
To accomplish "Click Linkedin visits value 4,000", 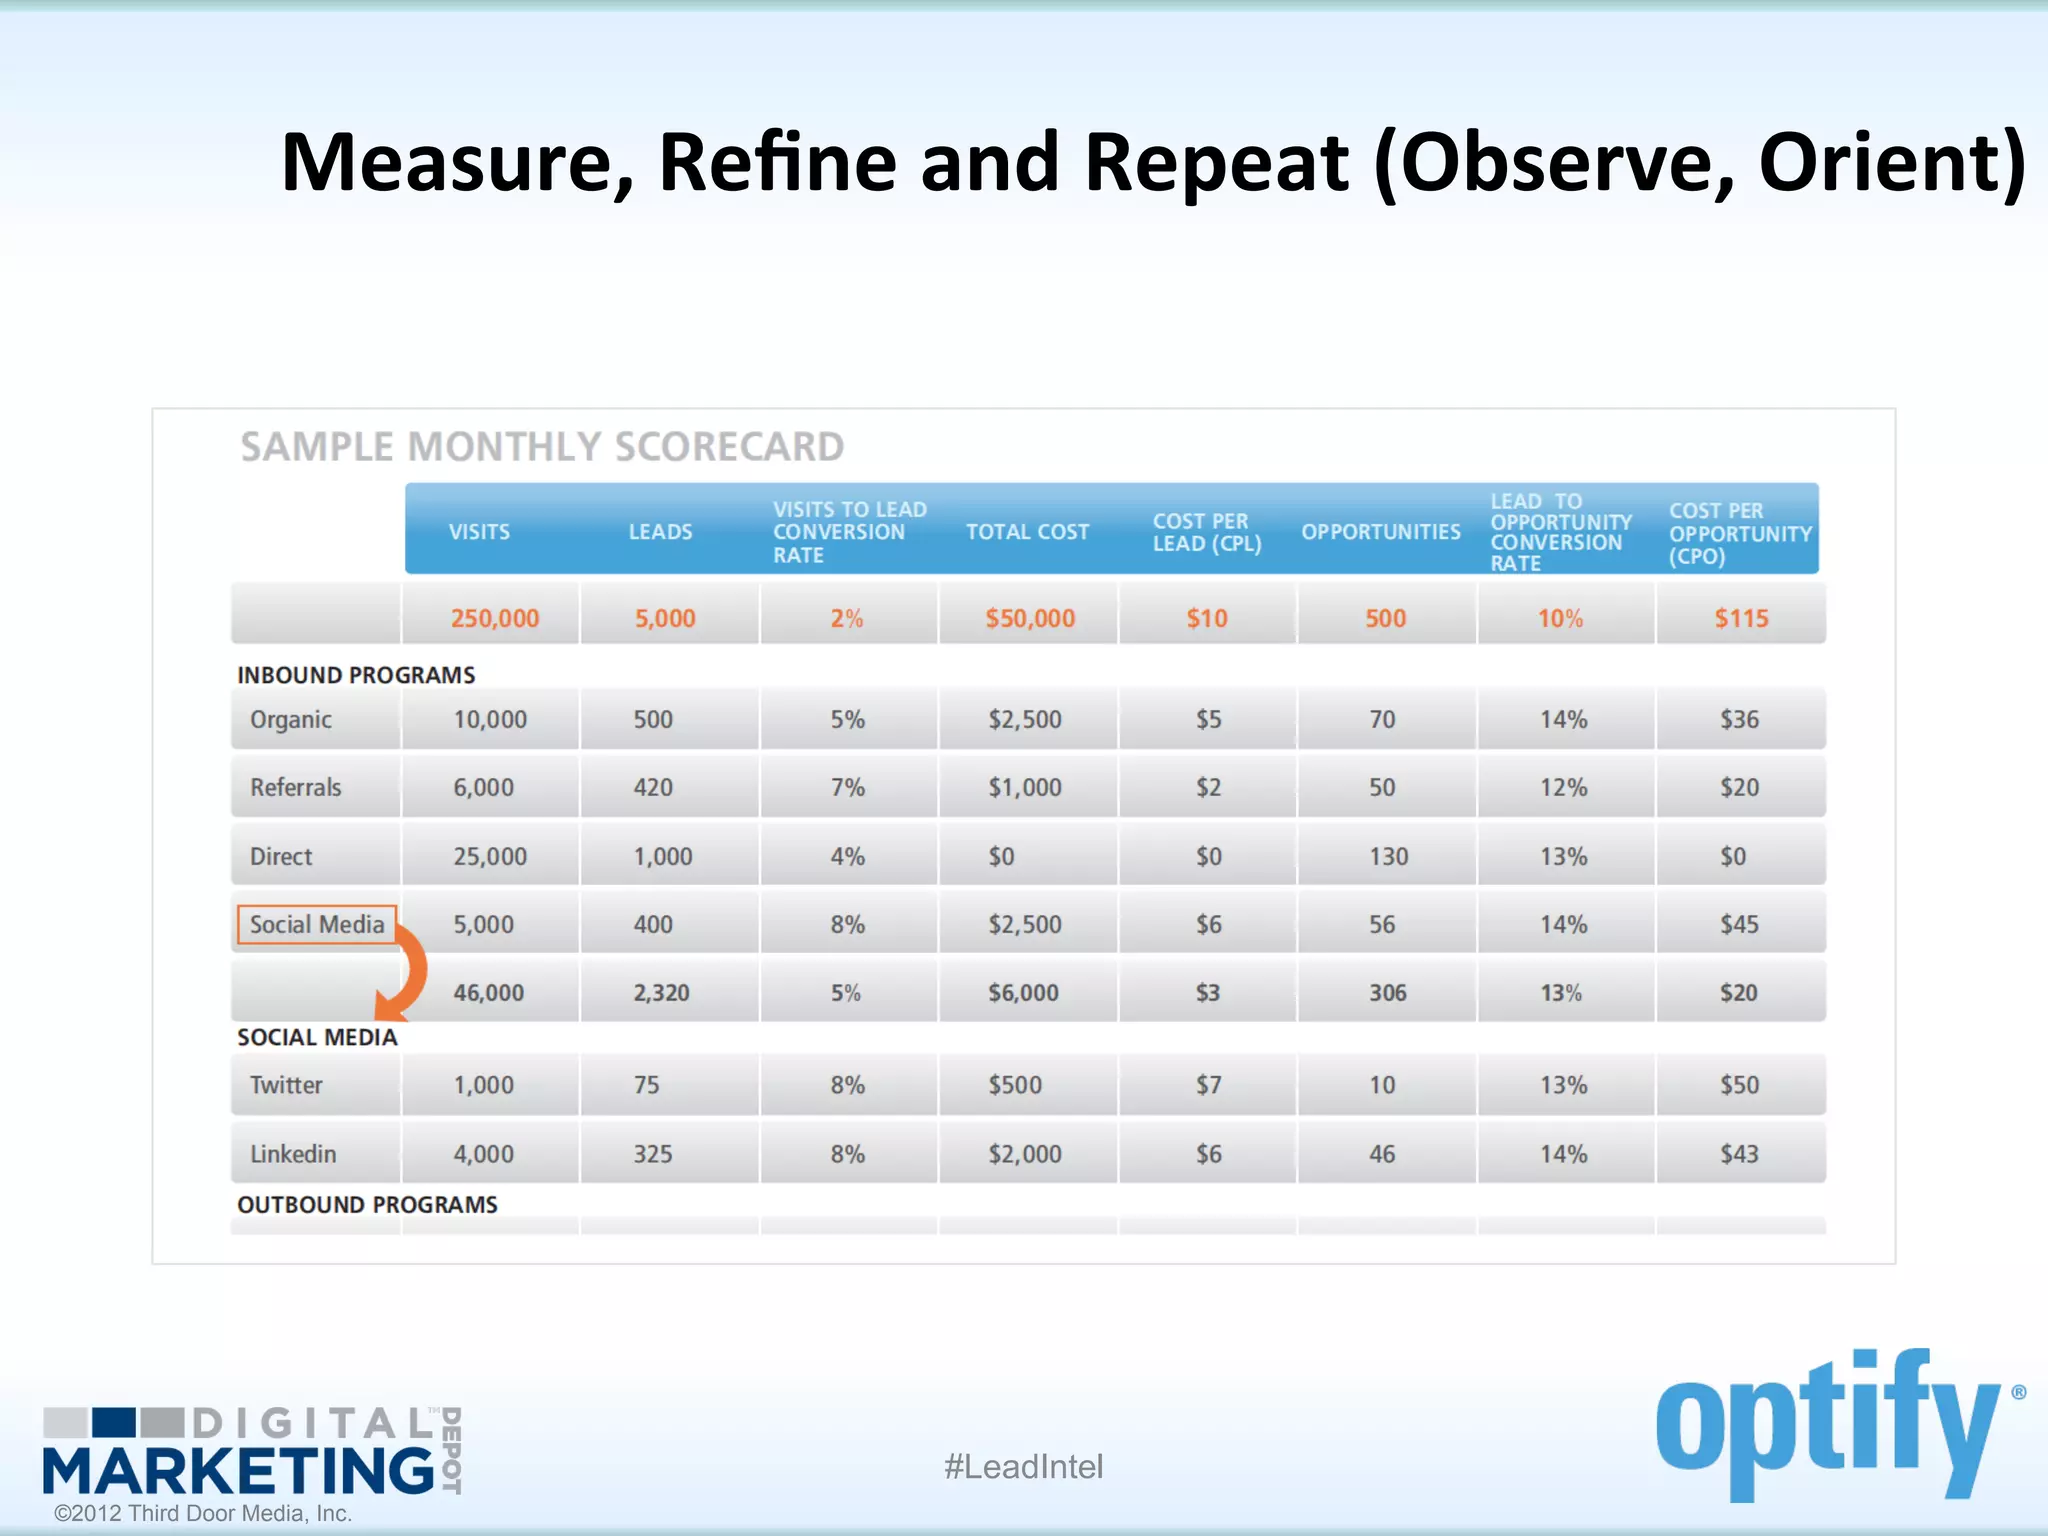I will (x=483, y=1154).
